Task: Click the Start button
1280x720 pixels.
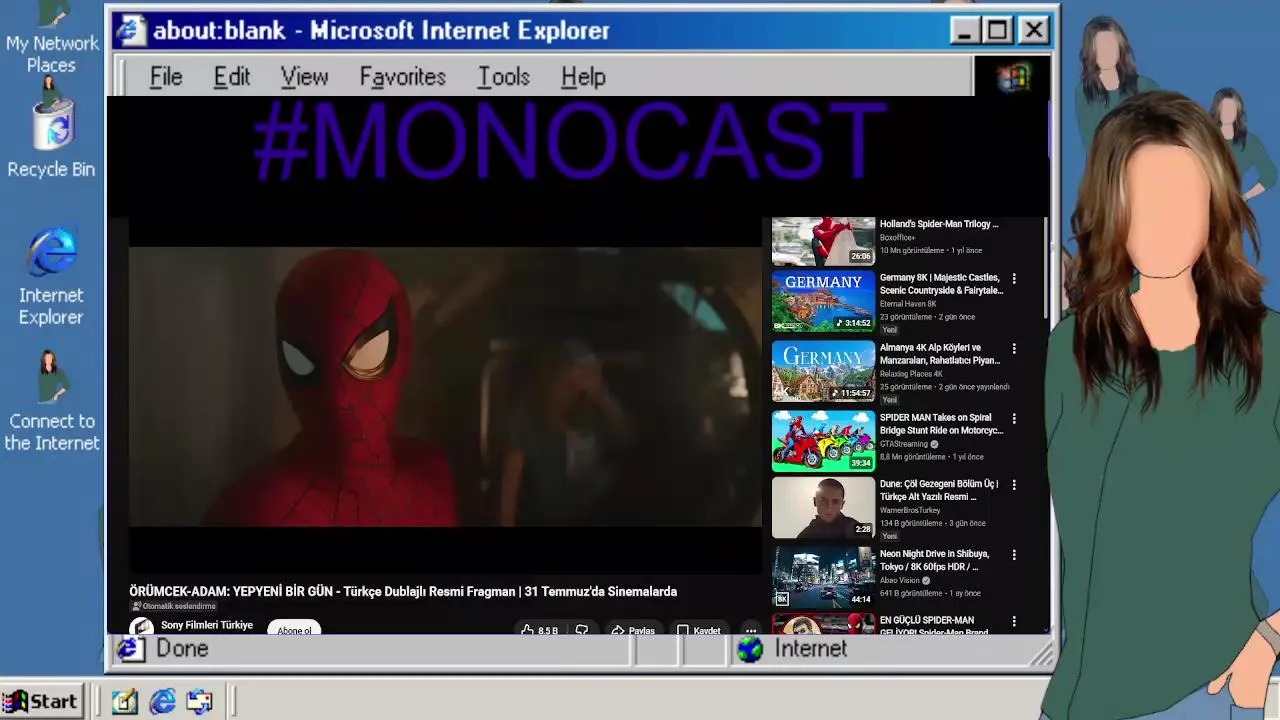Action: [41, 701]
